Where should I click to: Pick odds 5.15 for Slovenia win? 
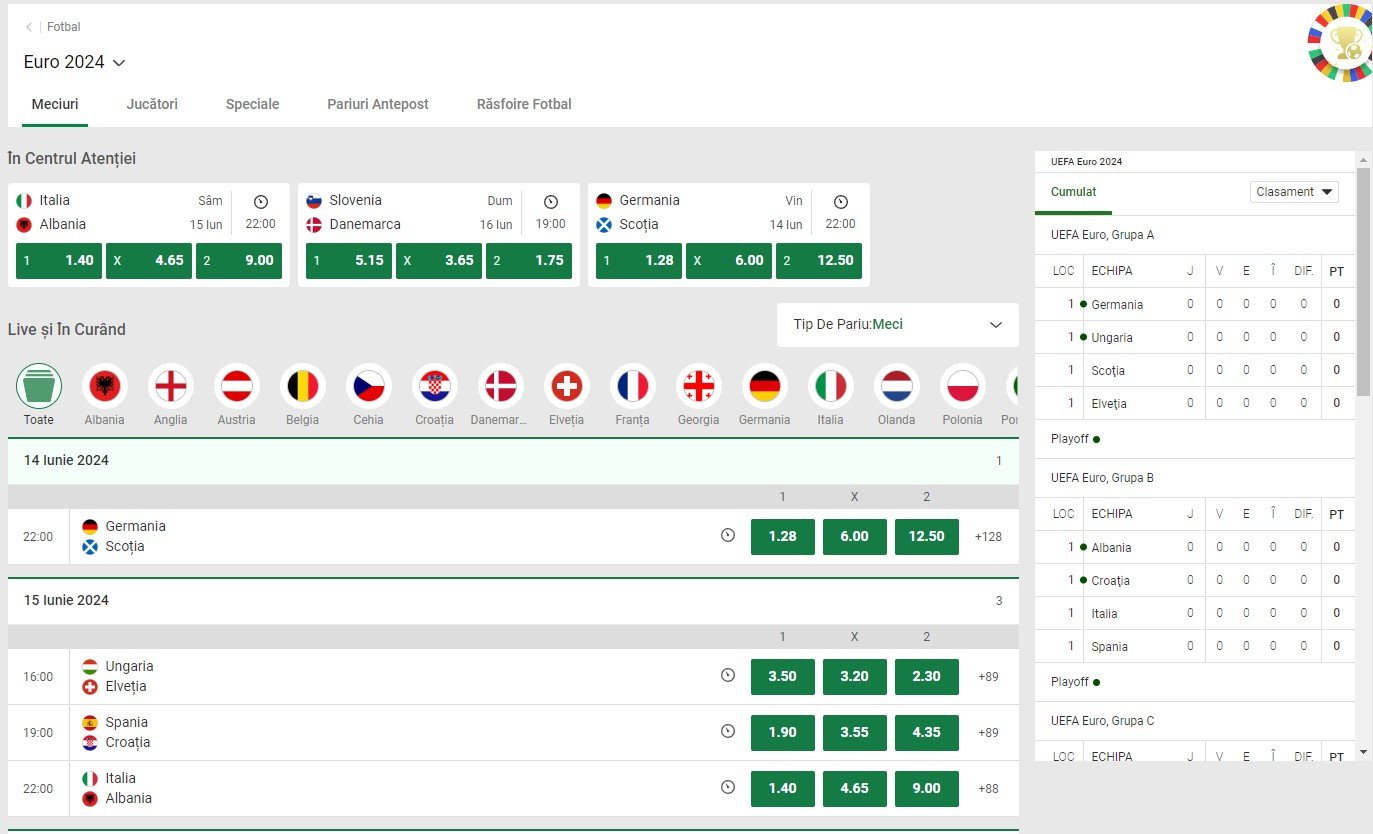click(x=349, y=261)
